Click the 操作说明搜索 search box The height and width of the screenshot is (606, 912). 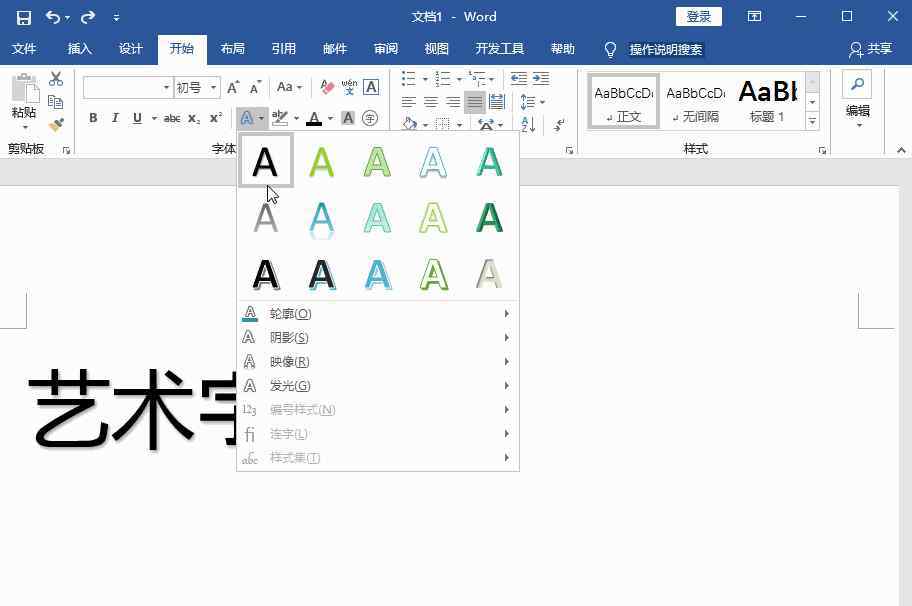click(665, 50)
